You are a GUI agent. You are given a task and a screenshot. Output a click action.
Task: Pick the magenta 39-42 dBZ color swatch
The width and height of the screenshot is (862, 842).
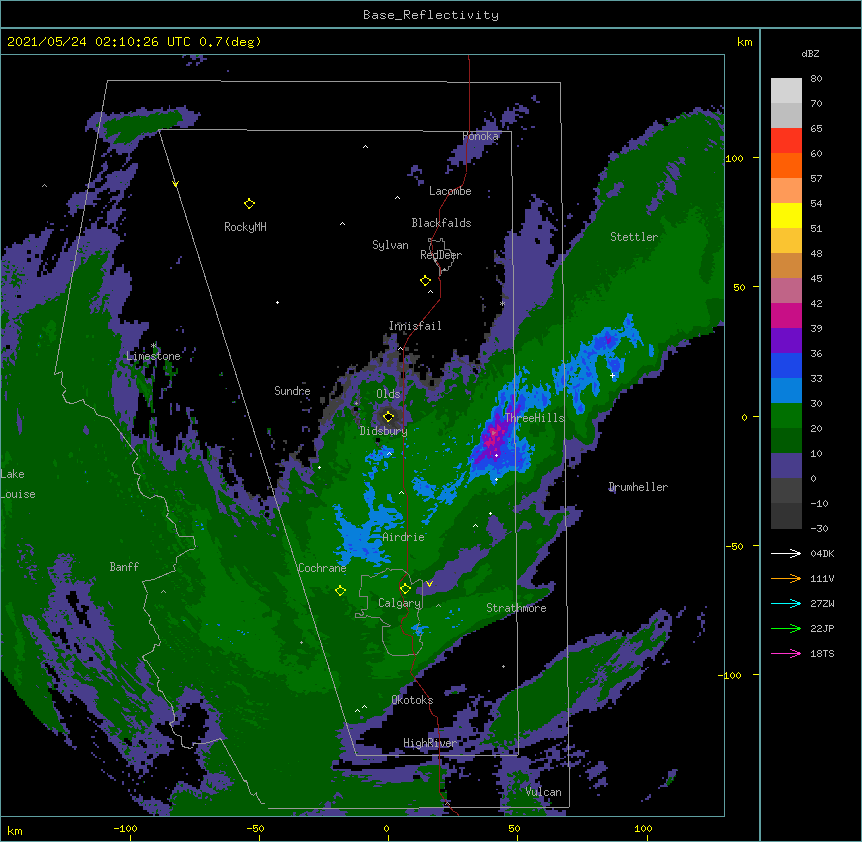click(x=786, y=315)
